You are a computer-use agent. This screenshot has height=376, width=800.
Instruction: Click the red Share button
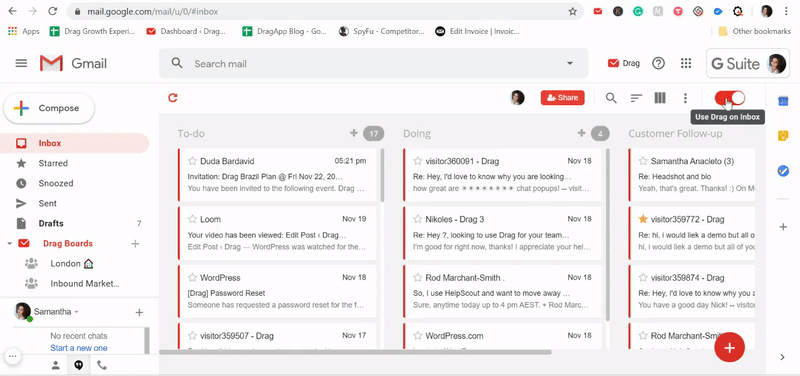tap(562, 98)
